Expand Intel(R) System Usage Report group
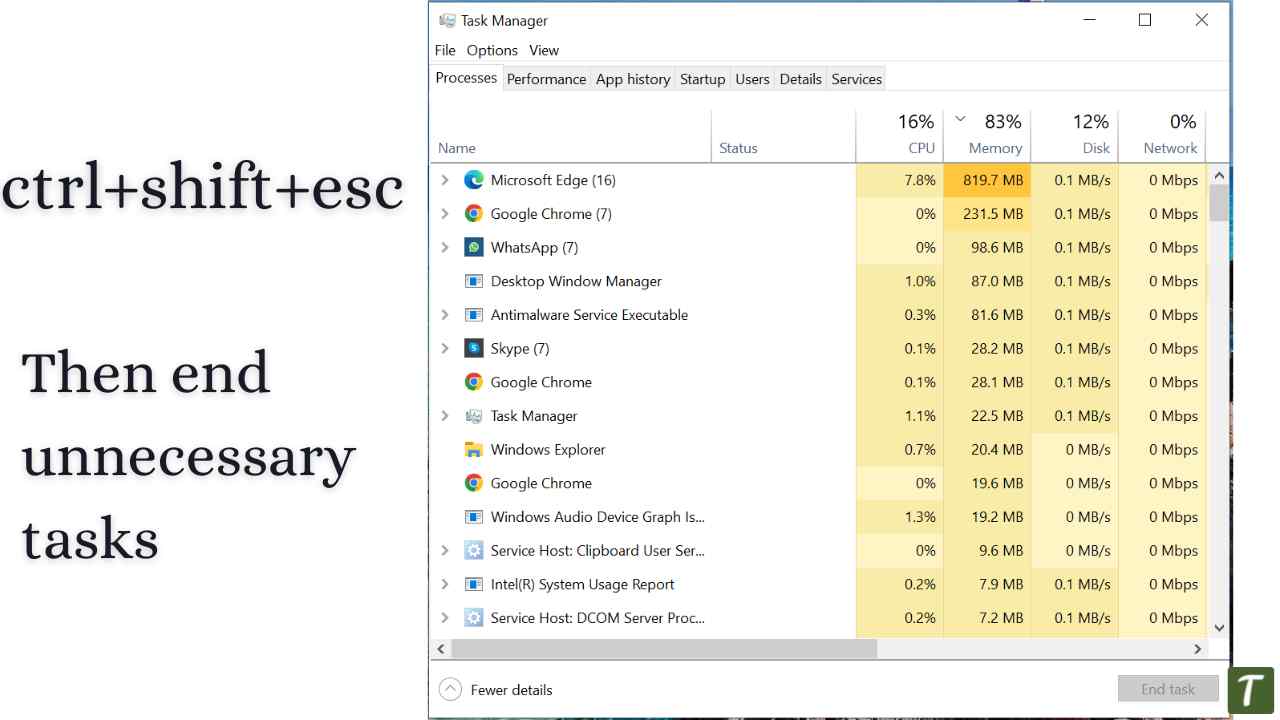The image size is (1280, 720). 445,584
